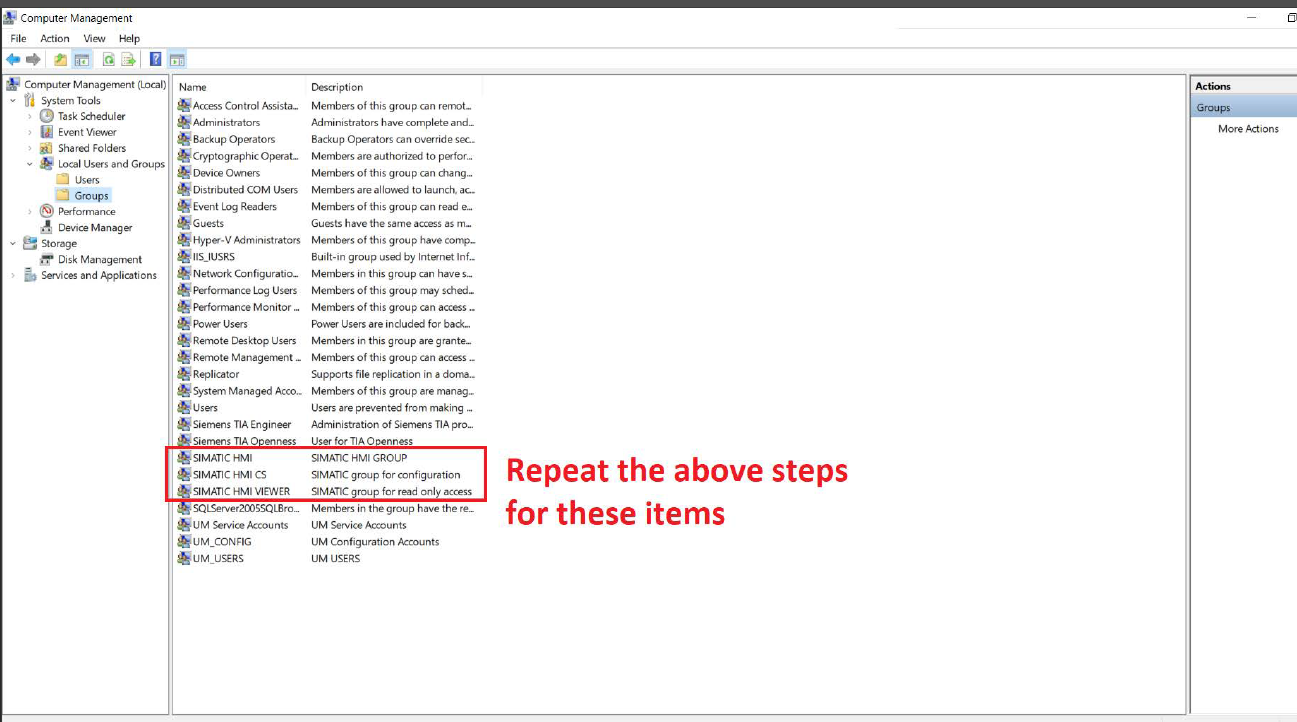Screen dimensions: 1297x722
Task: Go back with the blue Back arrow
Action: click(13, 60)
